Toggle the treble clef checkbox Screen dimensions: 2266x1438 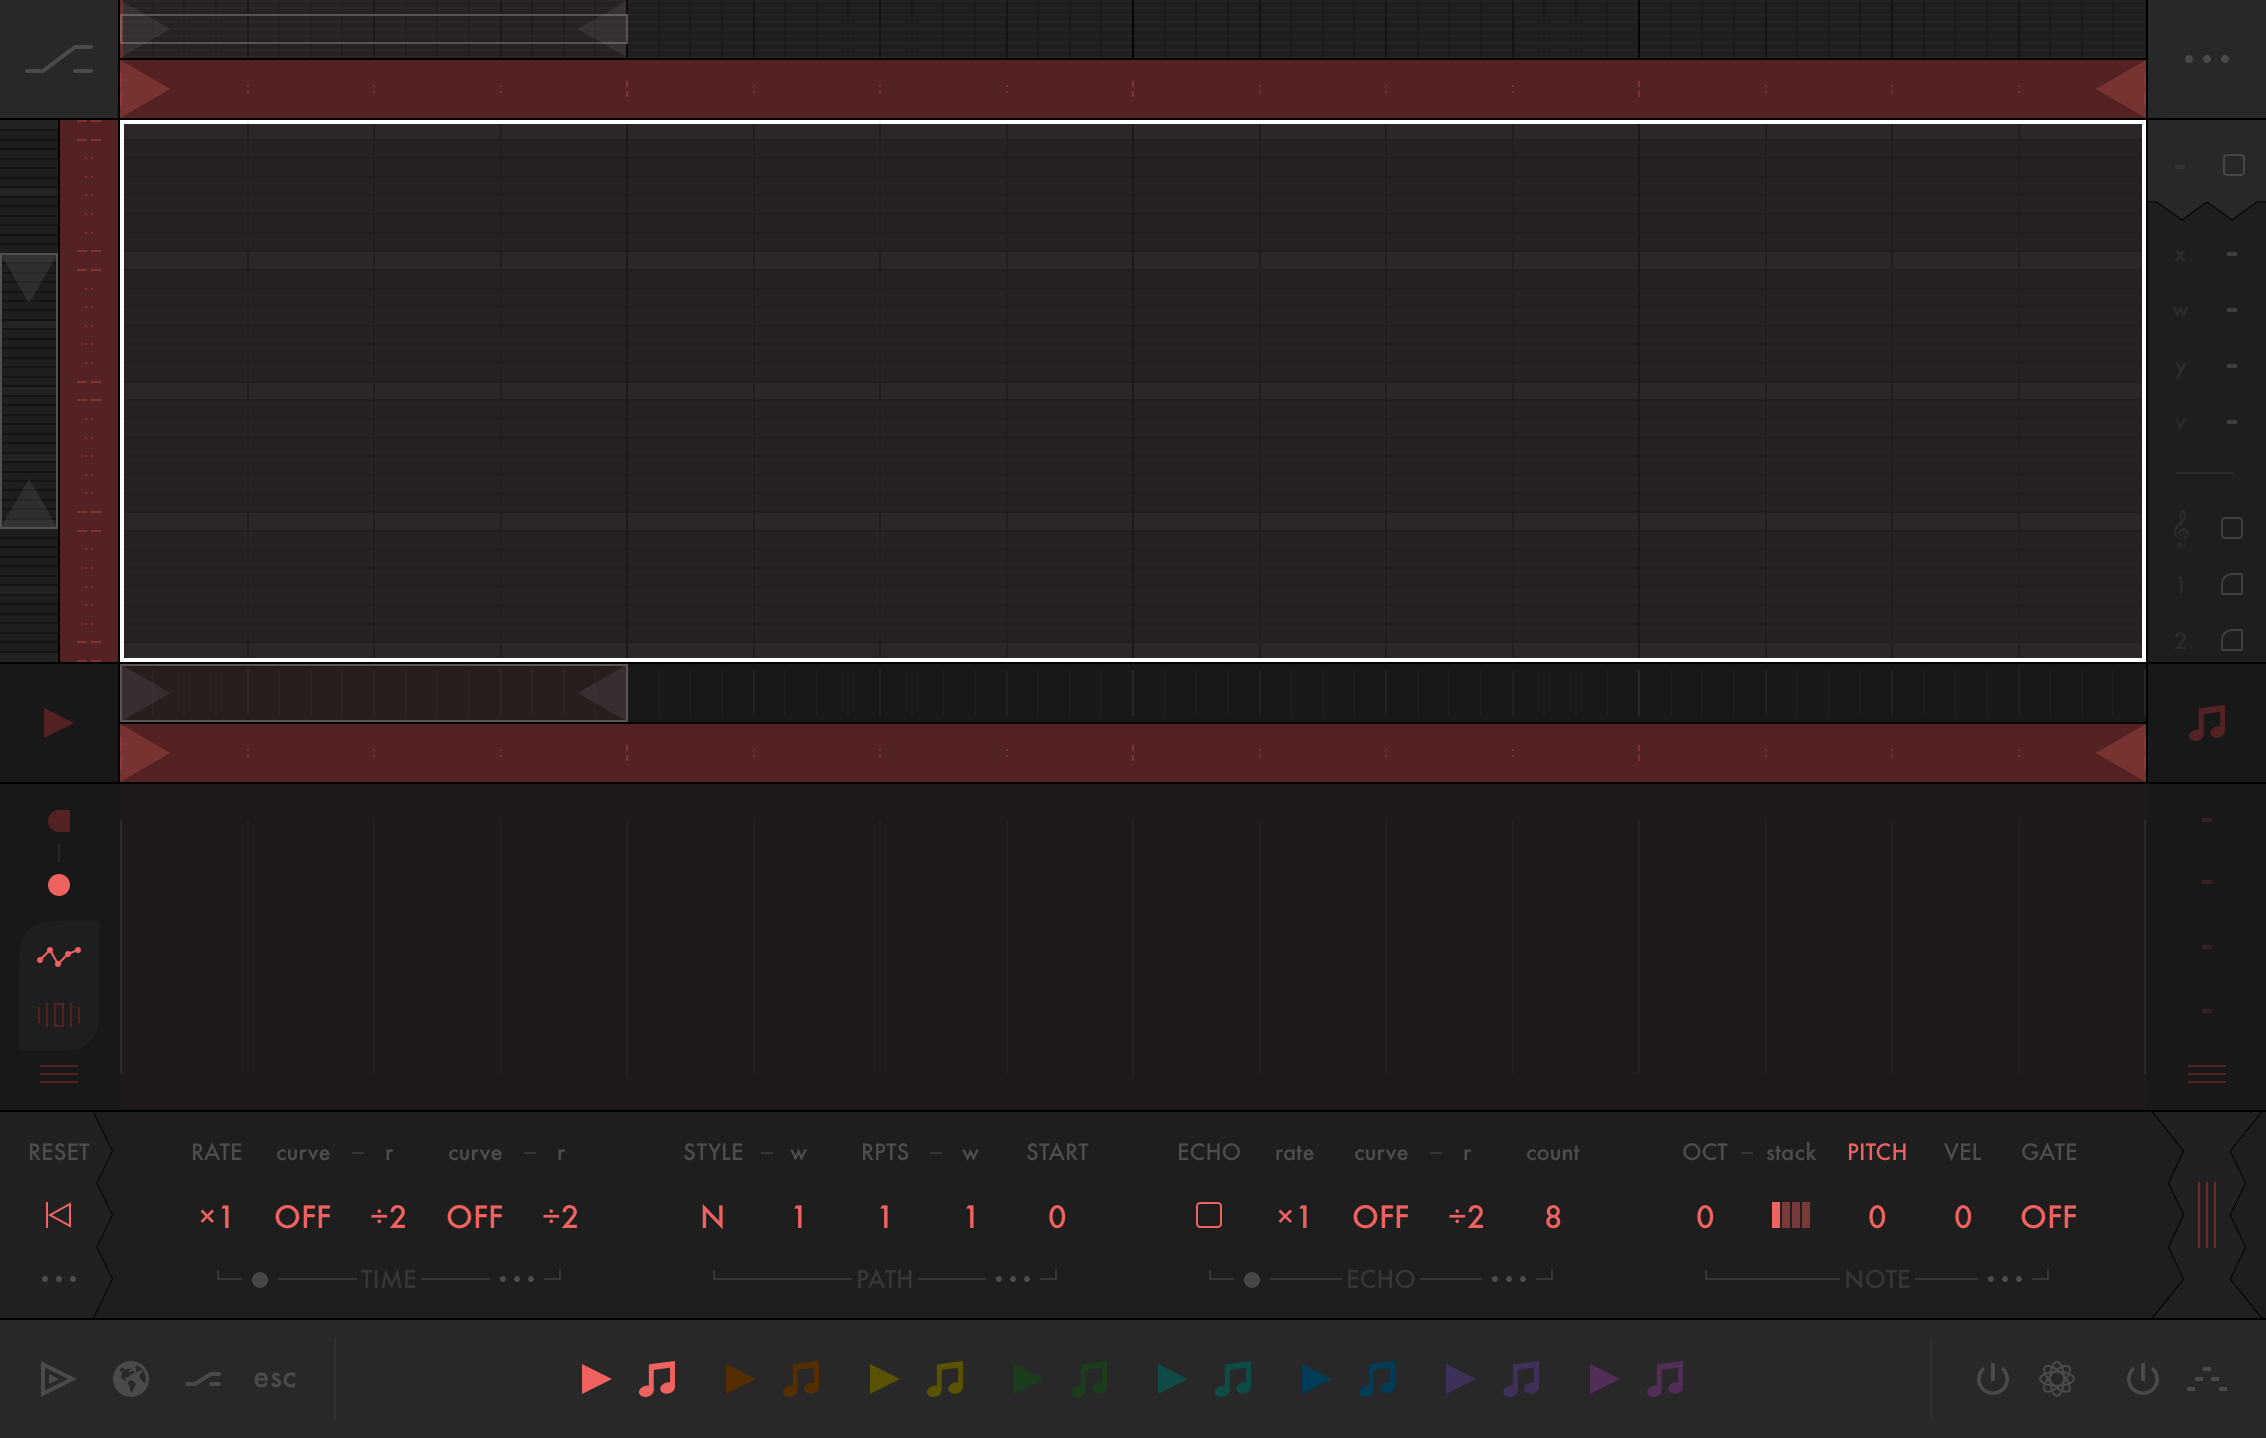pyautogui.click(x=2231, y=528)
